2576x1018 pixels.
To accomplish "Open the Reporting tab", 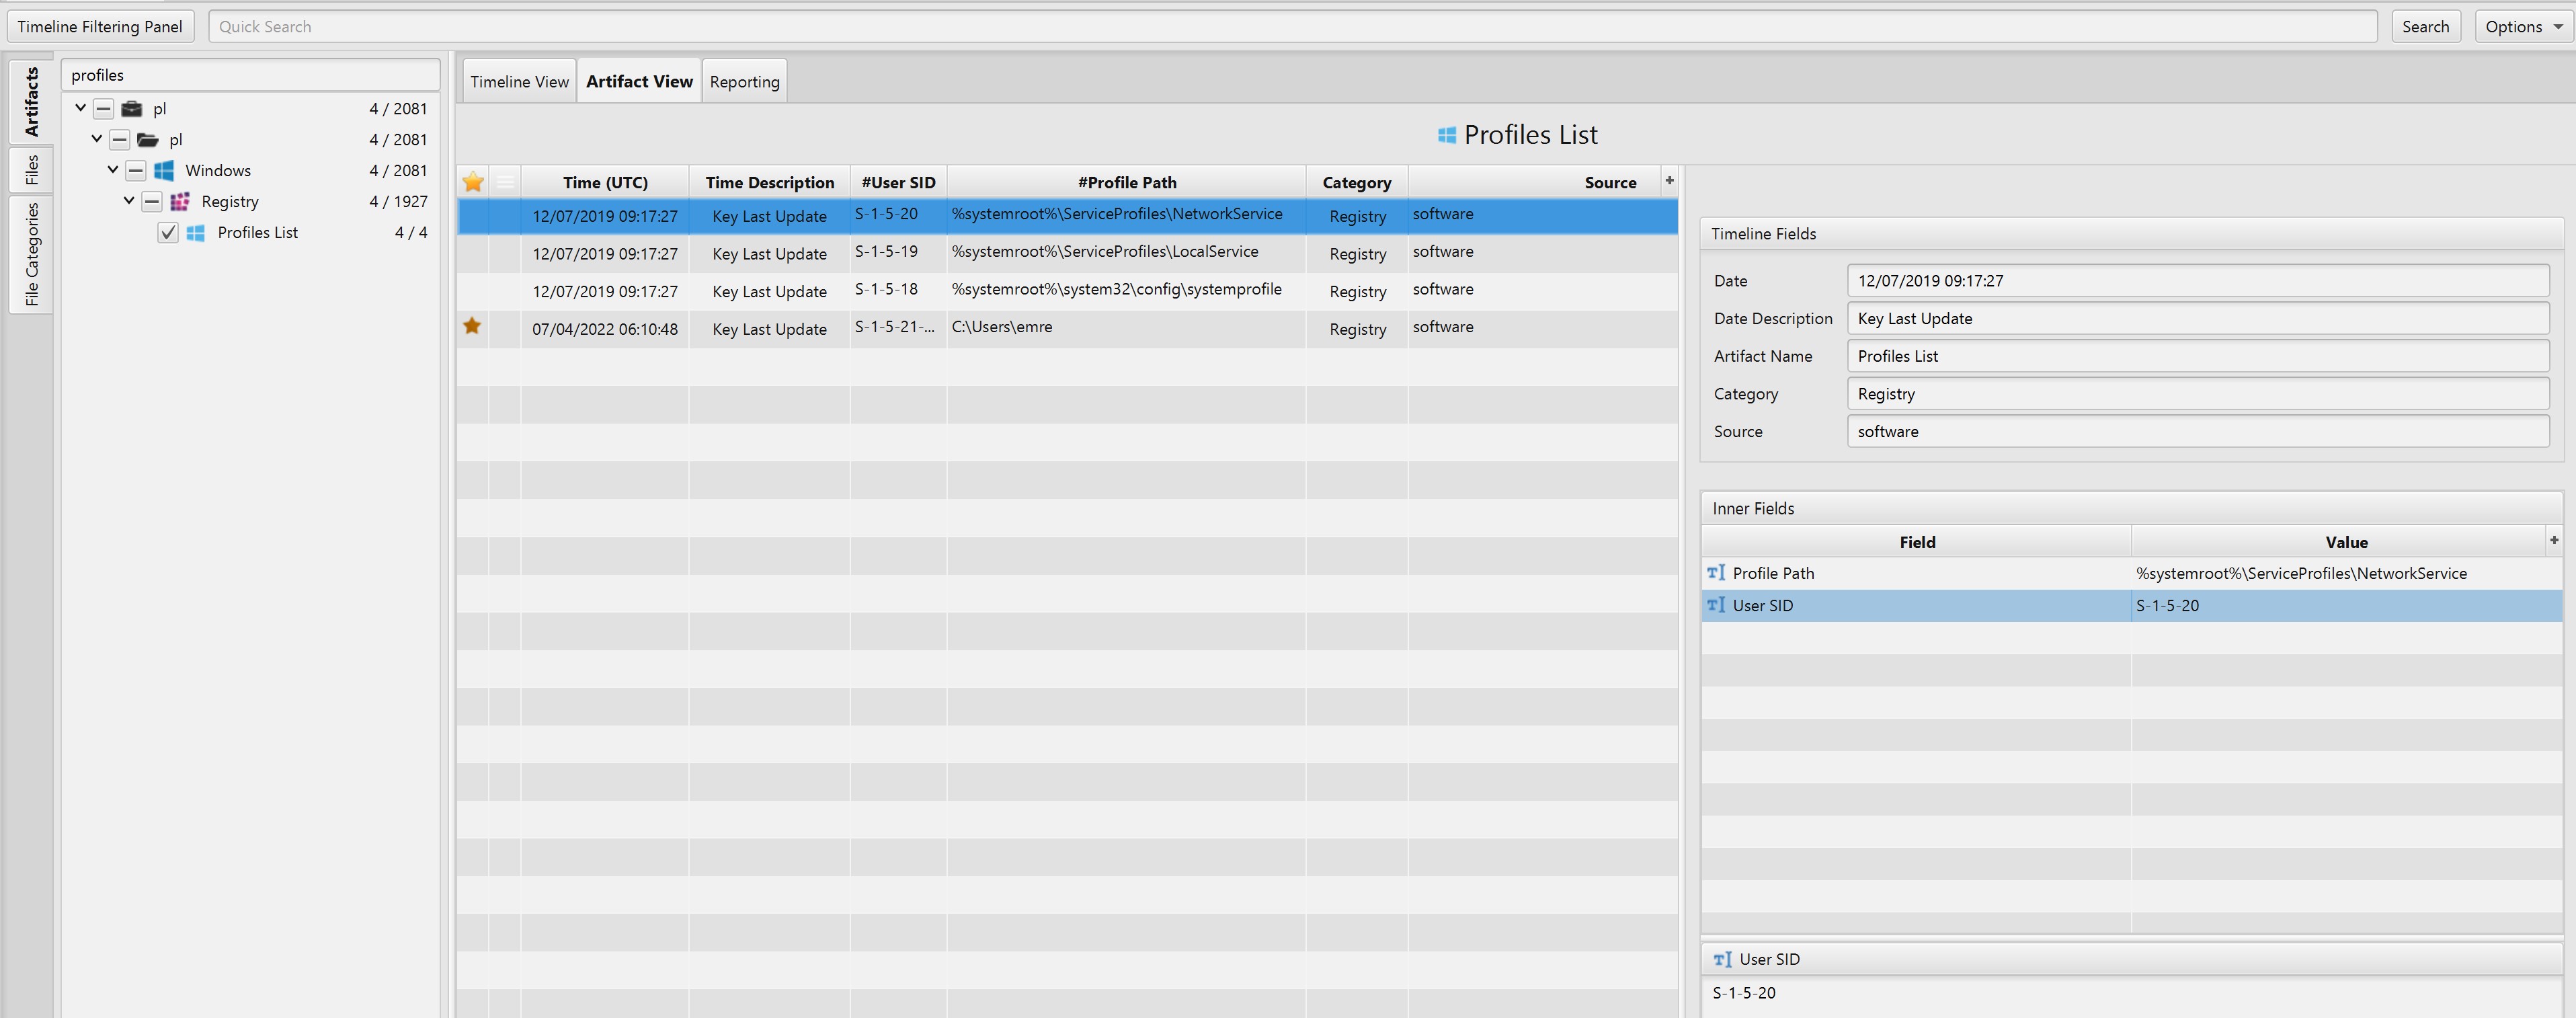I will coord(744,81).
